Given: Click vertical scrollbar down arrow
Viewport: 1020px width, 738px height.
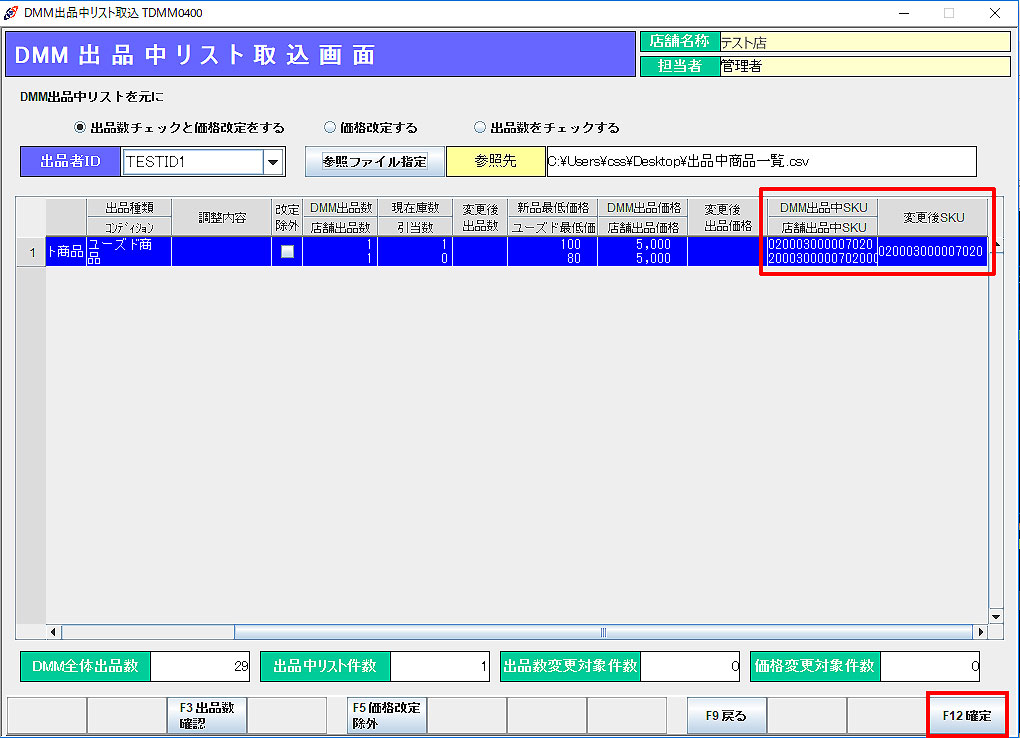Looking at the screenshot, I should [x=995, y=616].
